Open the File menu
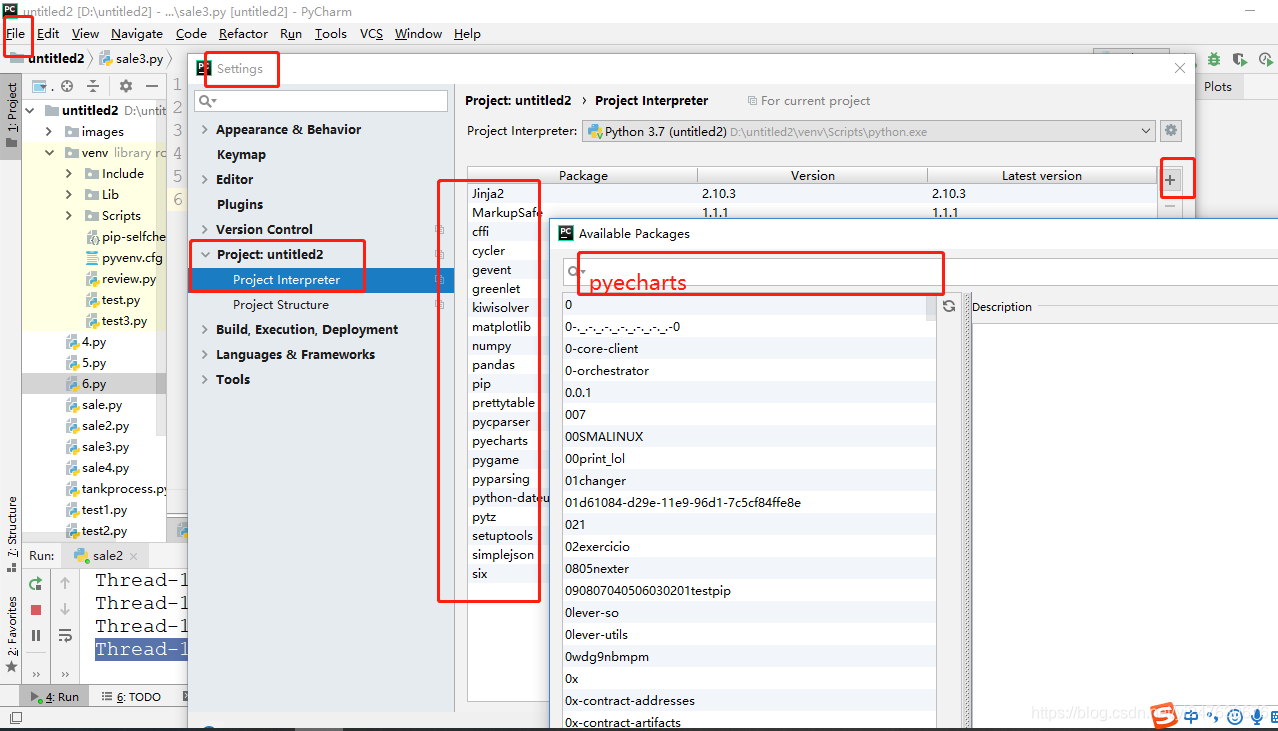This screenshot has height=731, width=1278. pos(15,33)
